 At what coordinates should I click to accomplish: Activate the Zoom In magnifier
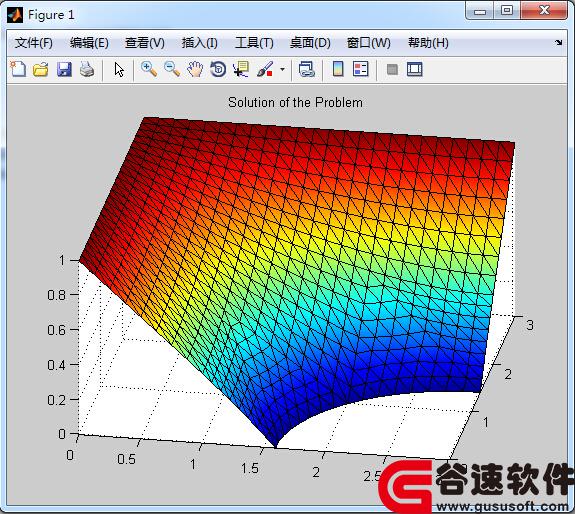pos(149,69)
